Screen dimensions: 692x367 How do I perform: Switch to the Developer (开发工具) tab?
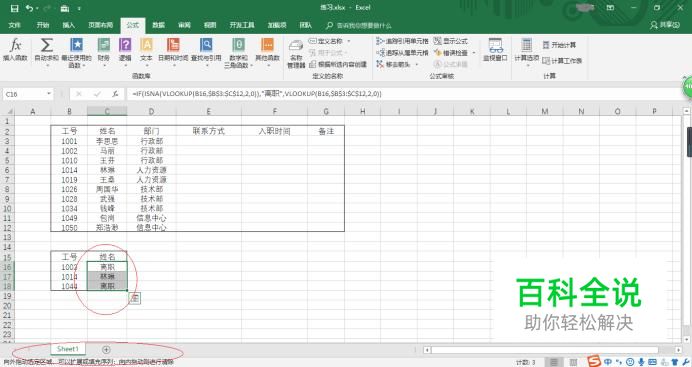242,25
